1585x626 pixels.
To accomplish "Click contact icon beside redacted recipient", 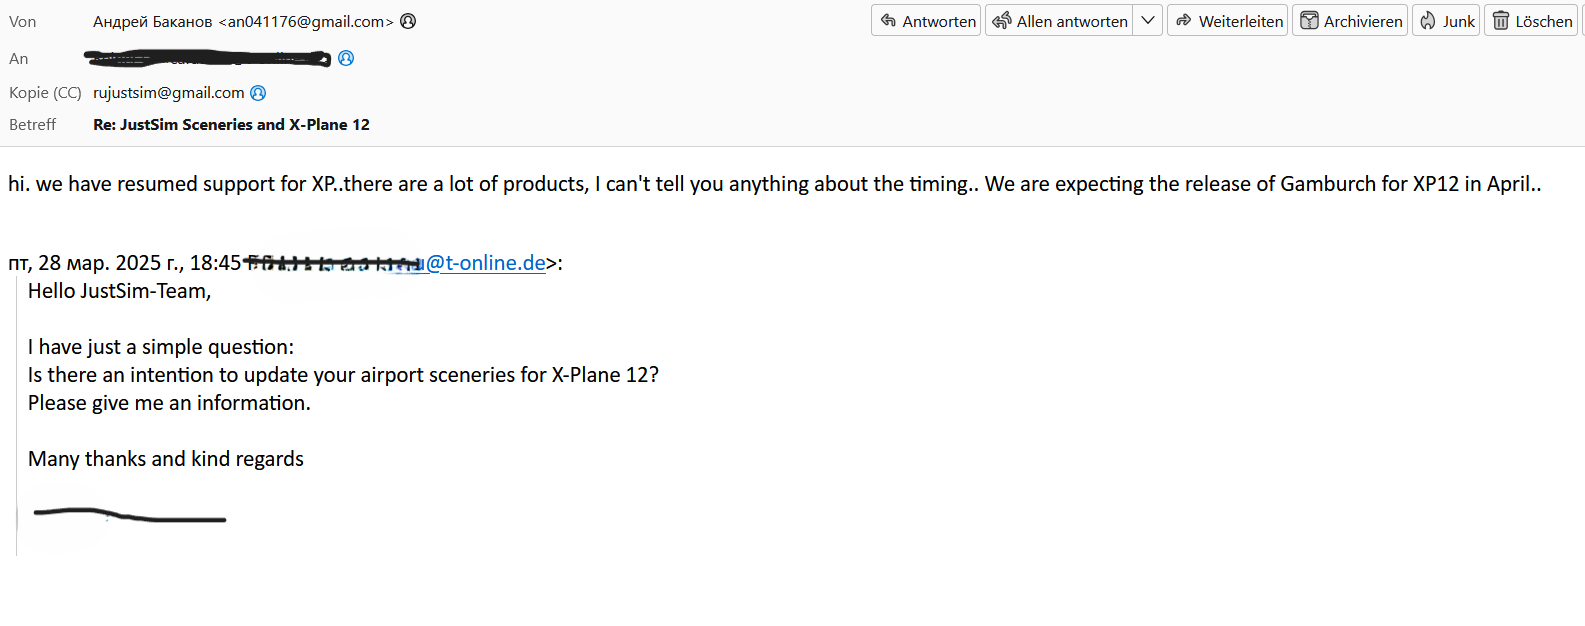I will pyautogui.click(x=346, y=58).
